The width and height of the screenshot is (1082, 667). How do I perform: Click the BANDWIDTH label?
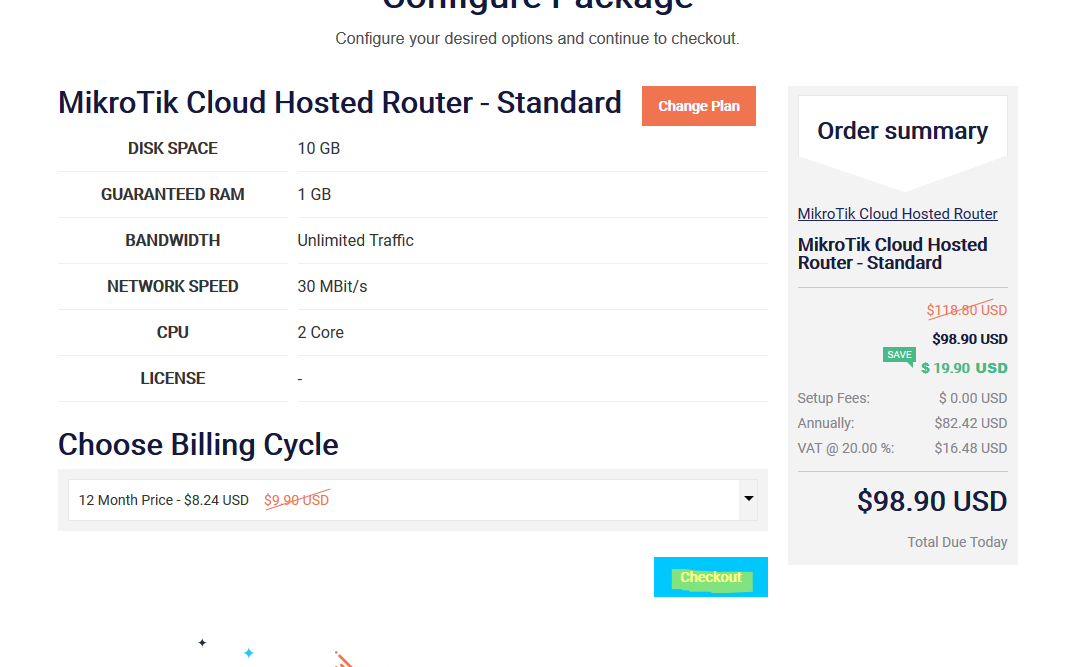[x=173, y=241]
